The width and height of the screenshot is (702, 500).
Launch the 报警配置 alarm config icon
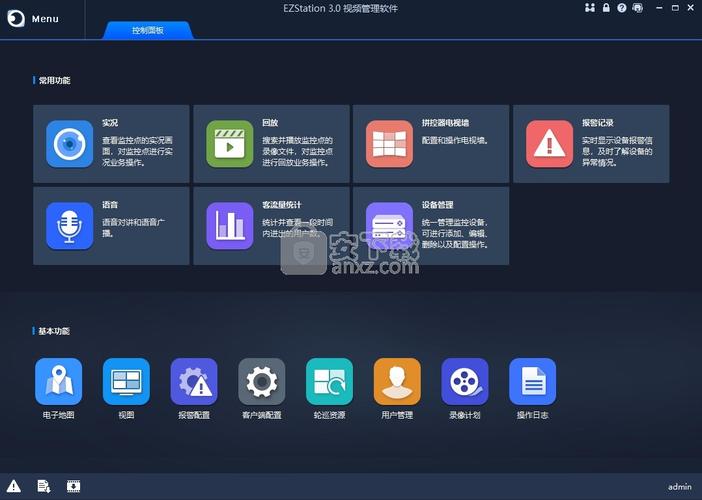tap(194, 381)
